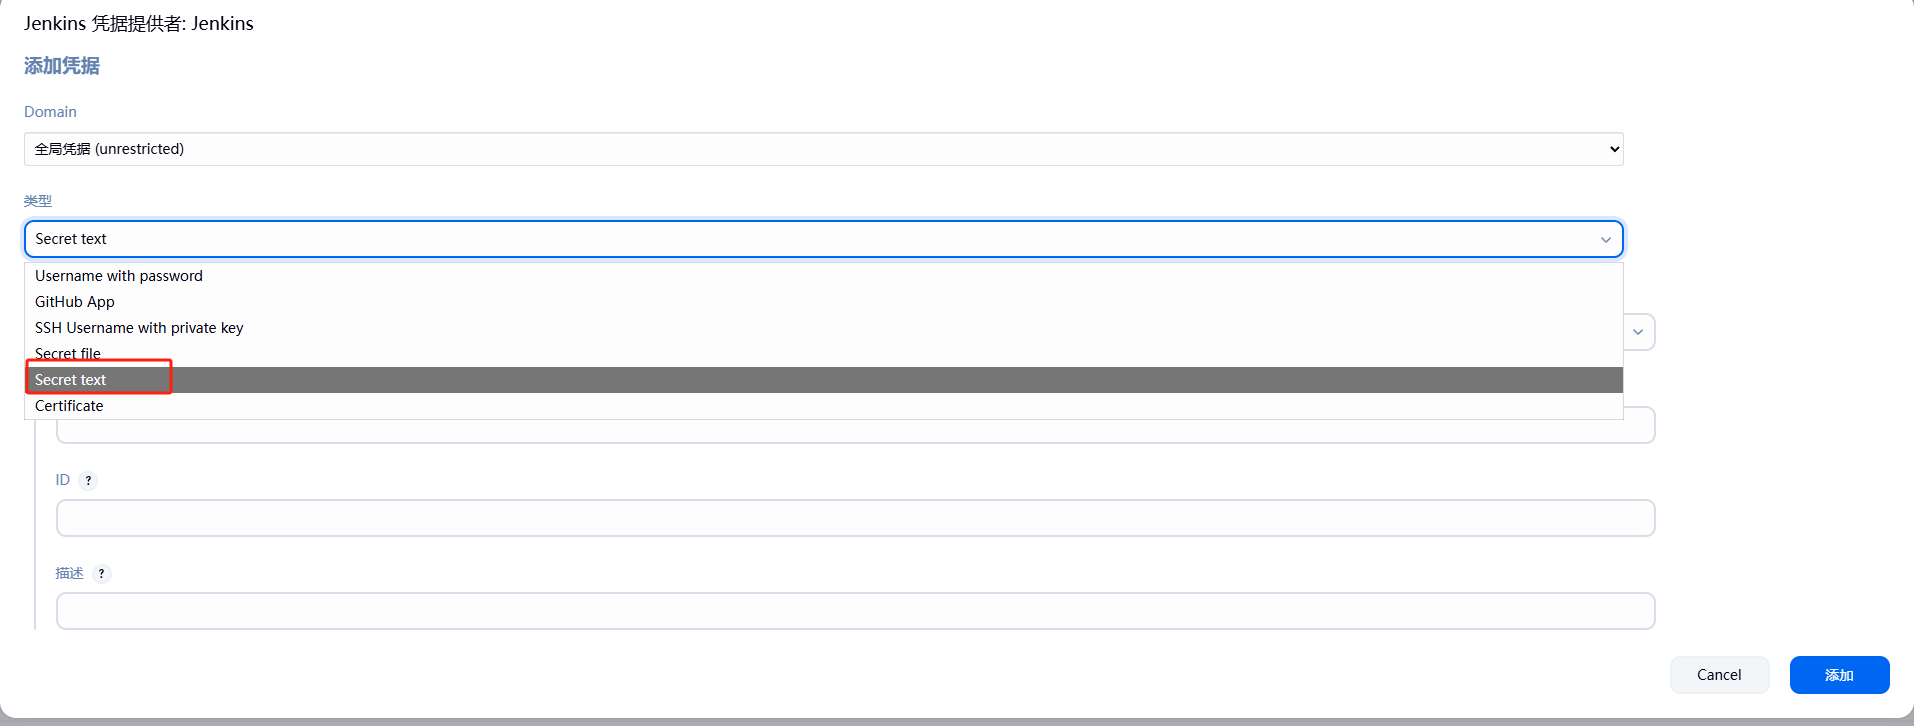Click the Domain field label
Viewport: 1914px width, 726px height.
(50, 112)
